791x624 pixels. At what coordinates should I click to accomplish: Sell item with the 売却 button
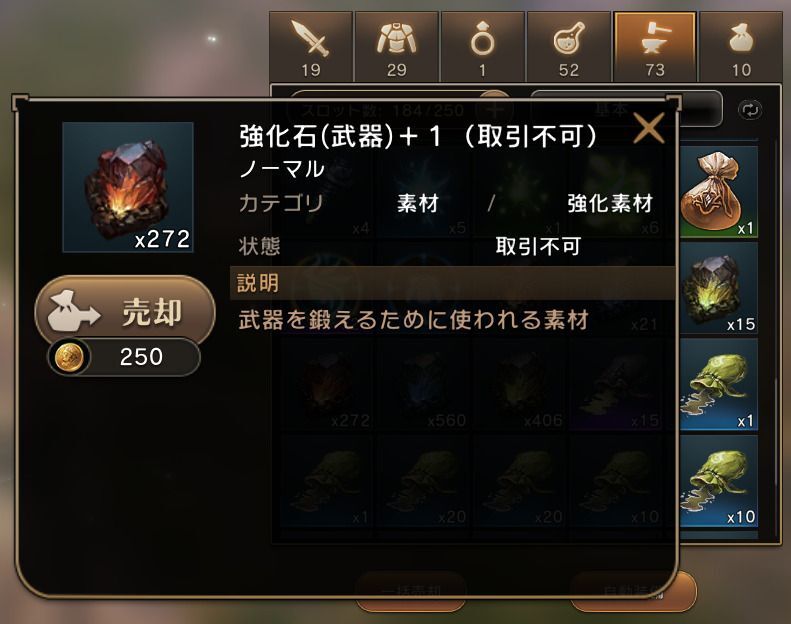click(x=125, y=311)
